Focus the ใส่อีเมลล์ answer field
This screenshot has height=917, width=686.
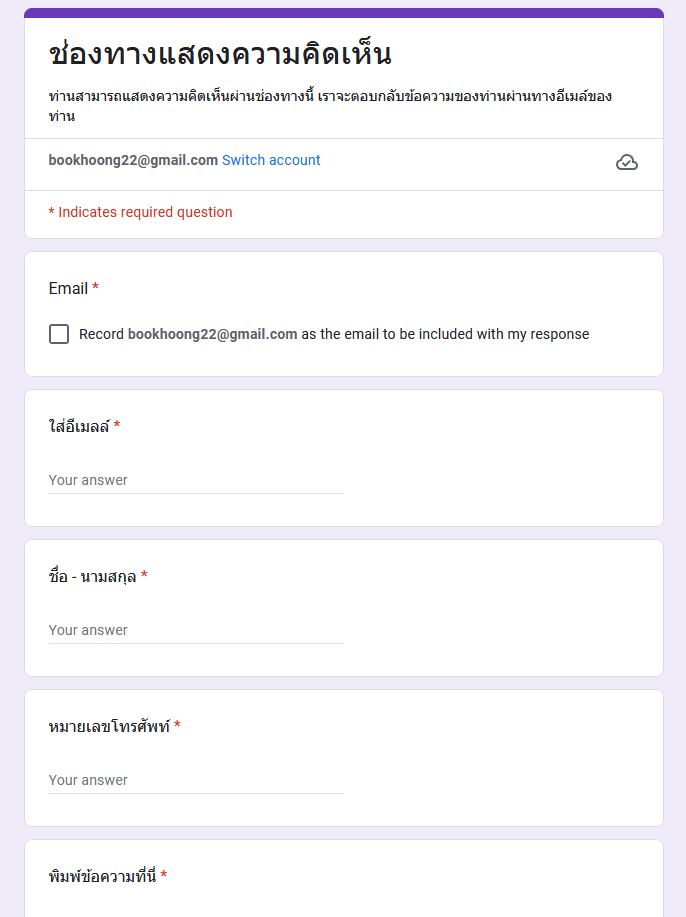pos(196,480)
